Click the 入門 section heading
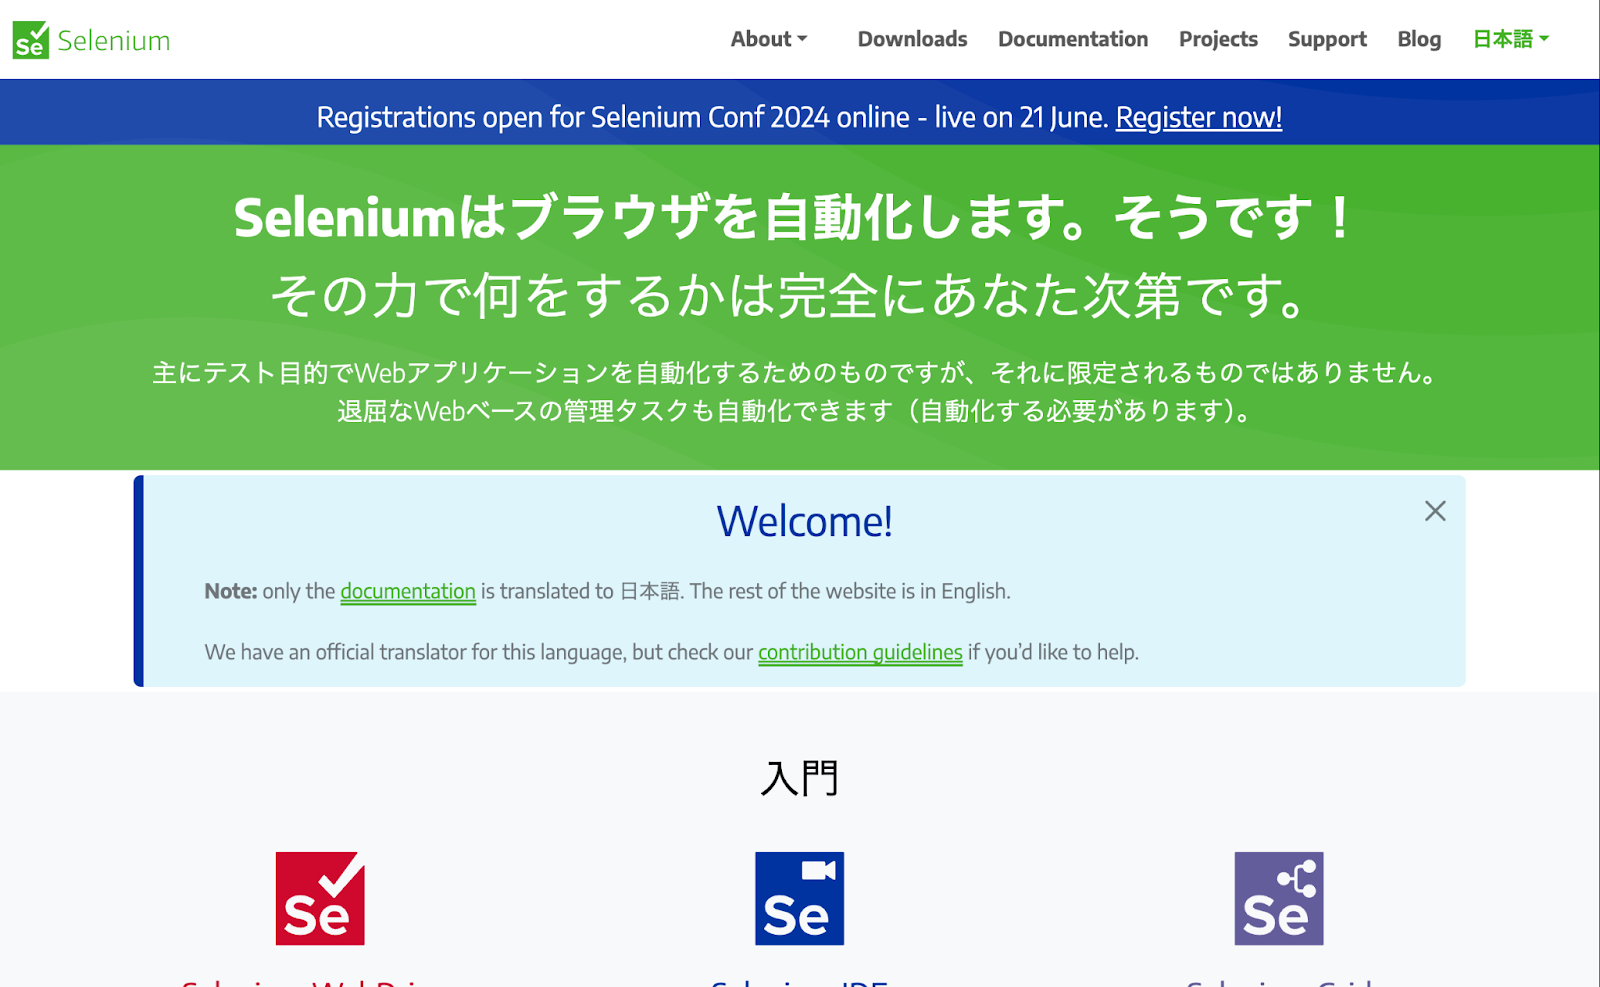Viewport: 1600px width, 987px height. [x=799, y=778]
